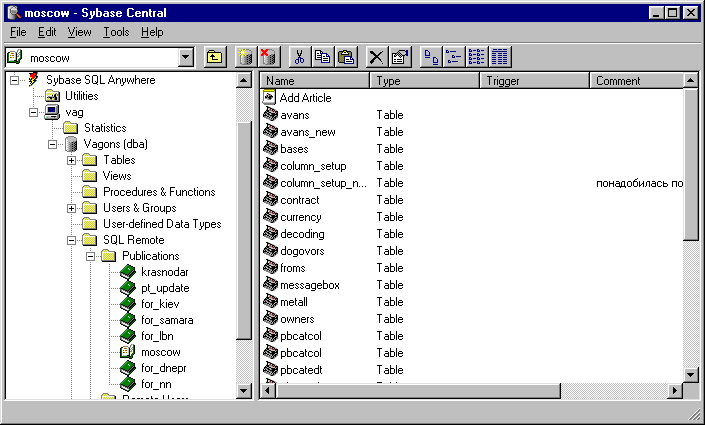Click the Statistics folder icon
This screenshot has width=705, height=425.
point(71,128)
